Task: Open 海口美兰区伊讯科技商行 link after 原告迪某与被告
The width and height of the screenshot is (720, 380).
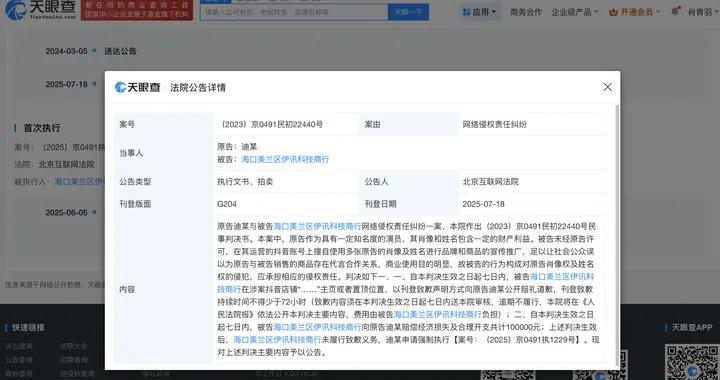Action: [317, 226]
